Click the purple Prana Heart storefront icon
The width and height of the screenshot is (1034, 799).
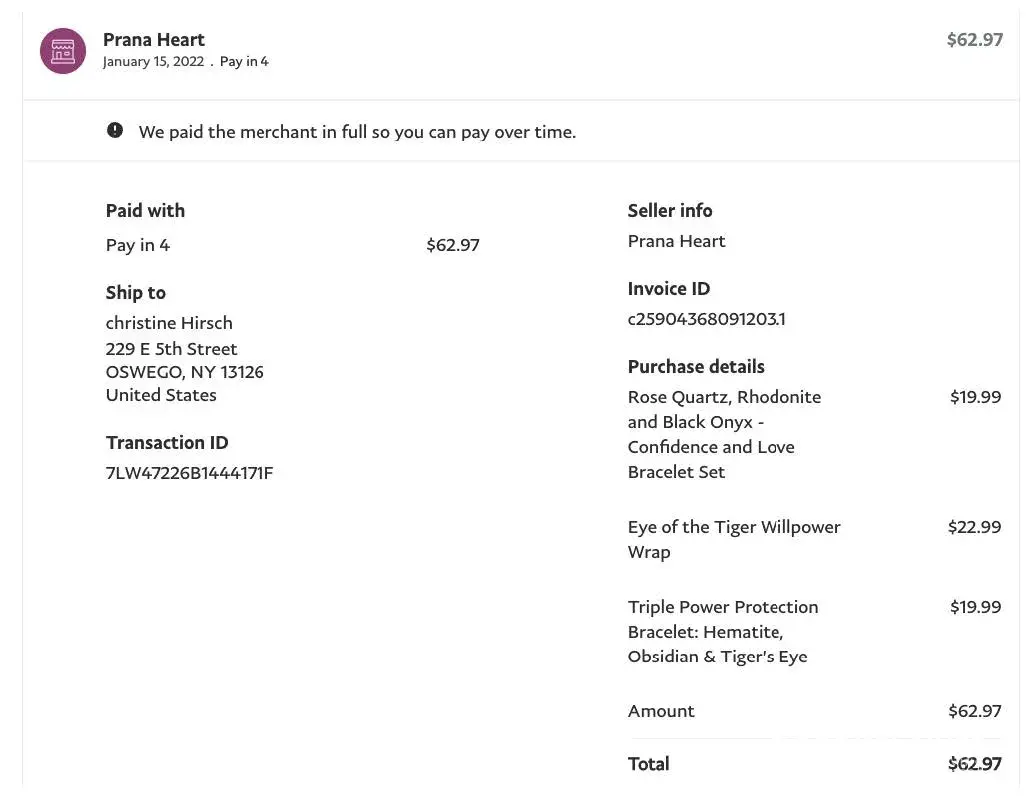tap(63, 50)
